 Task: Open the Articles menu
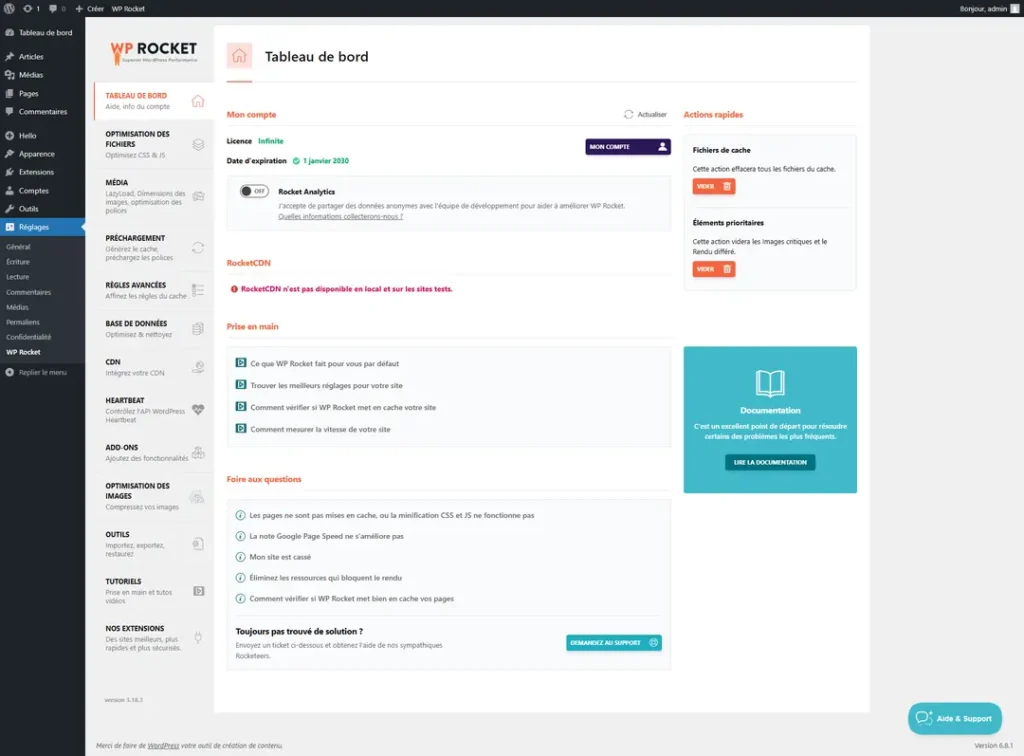tap(42, 57)
